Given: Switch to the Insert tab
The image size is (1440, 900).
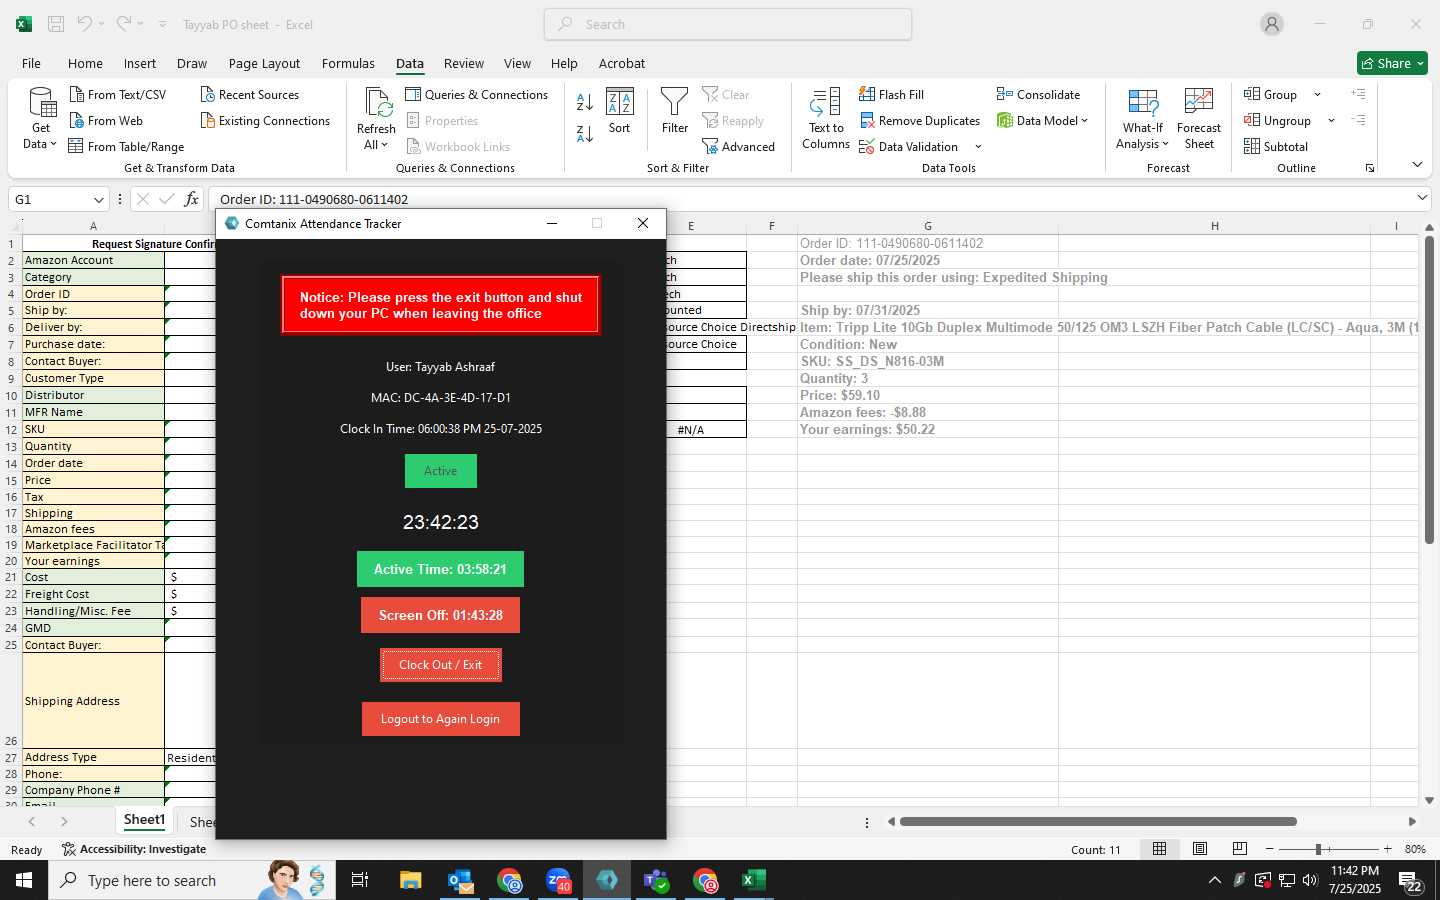Looking at the screenshot, I should coord(140,63).
